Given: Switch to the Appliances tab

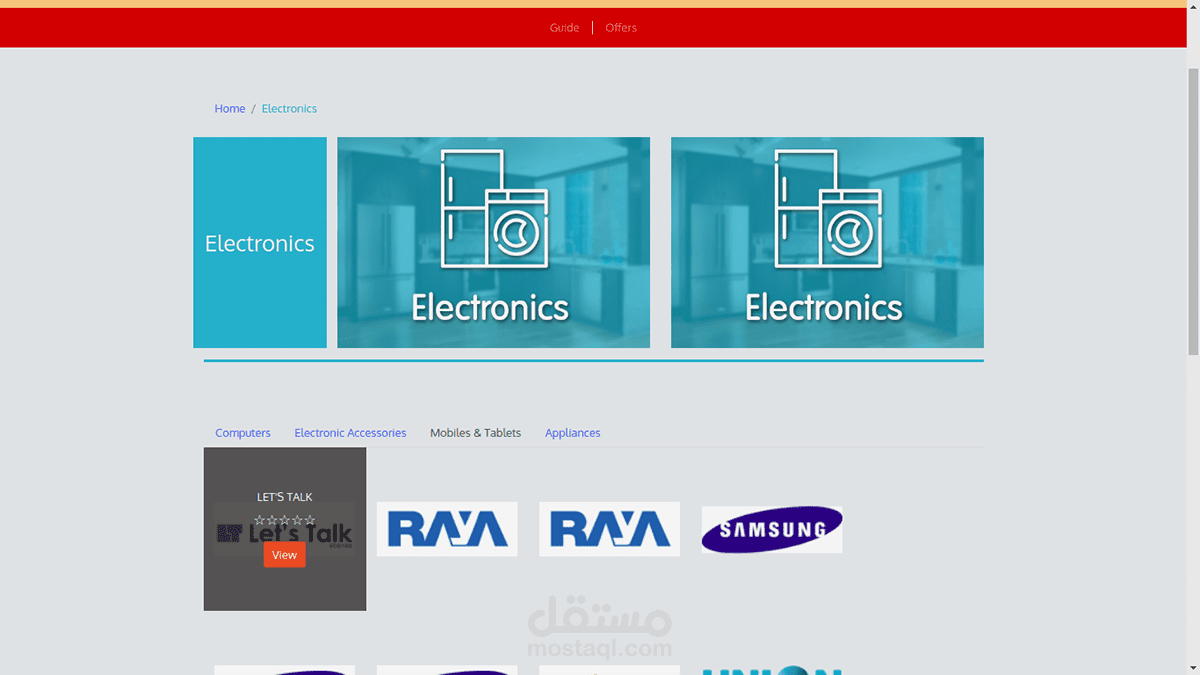Looking at the screenshot, I should [572, 433].
